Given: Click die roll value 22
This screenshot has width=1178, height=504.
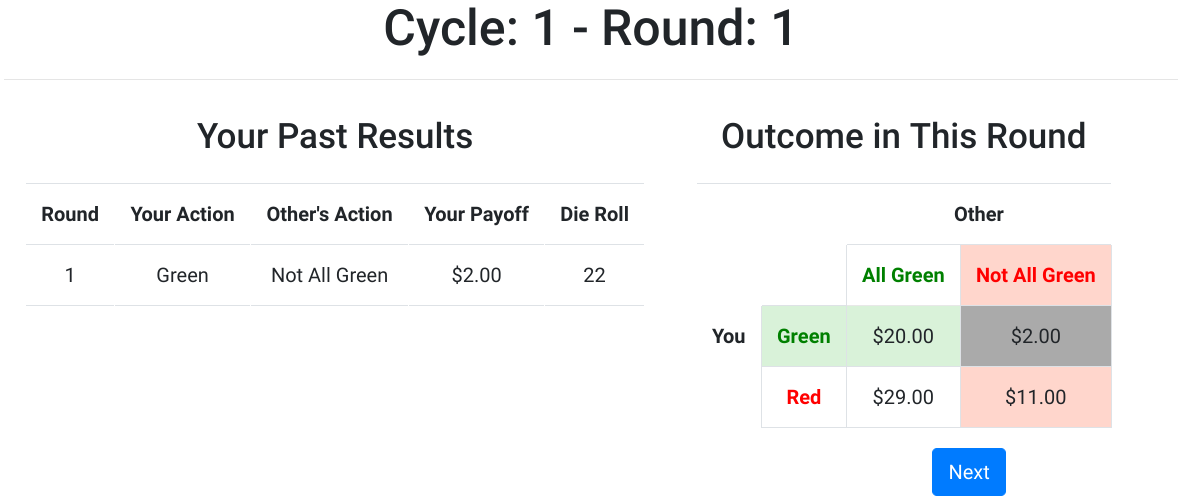Looking at the screenshot, I should pyautogui.click(x=594, y=275).
